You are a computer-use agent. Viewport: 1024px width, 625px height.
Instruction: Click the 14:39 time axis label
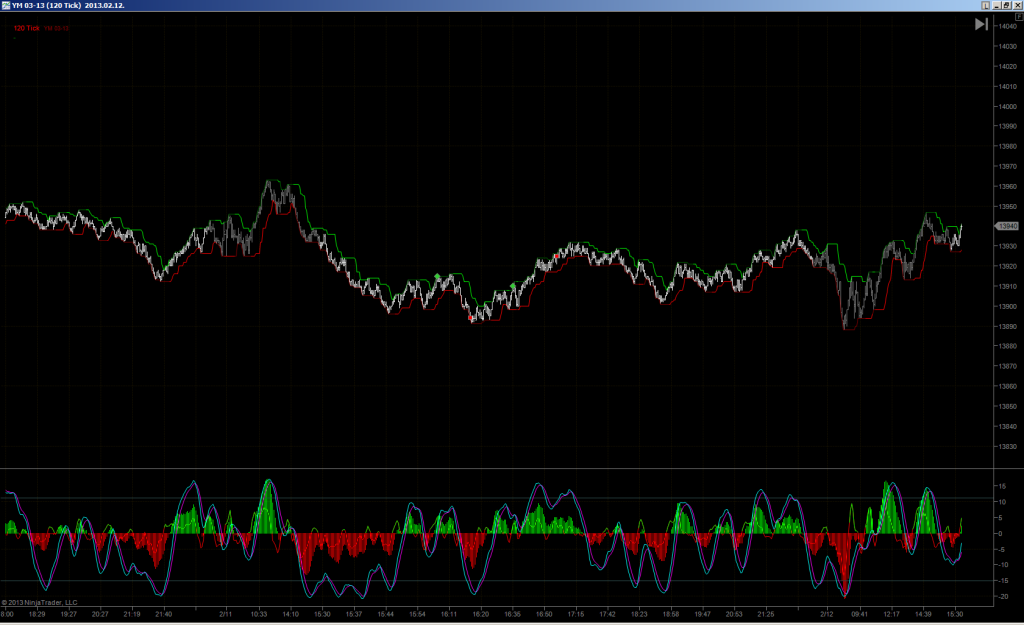(923, 614)
